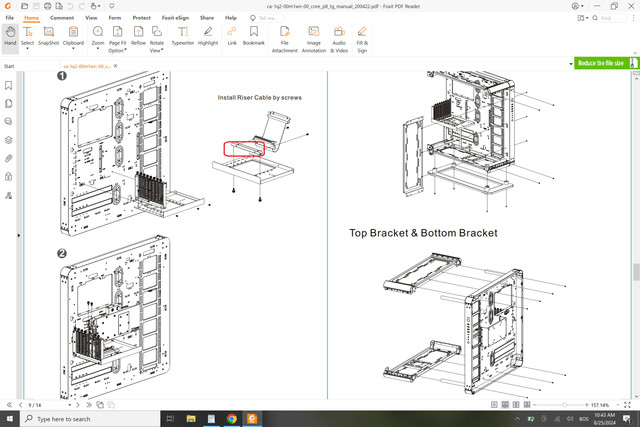Open the Security lock side panel
Screen dimensions: 640x427
click(x=8, y=177)
